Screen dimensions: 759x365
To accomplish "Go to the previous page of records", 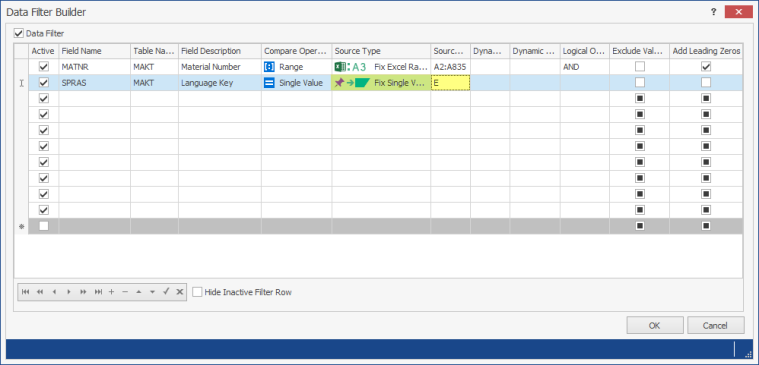I will click(x=40, y=292).
